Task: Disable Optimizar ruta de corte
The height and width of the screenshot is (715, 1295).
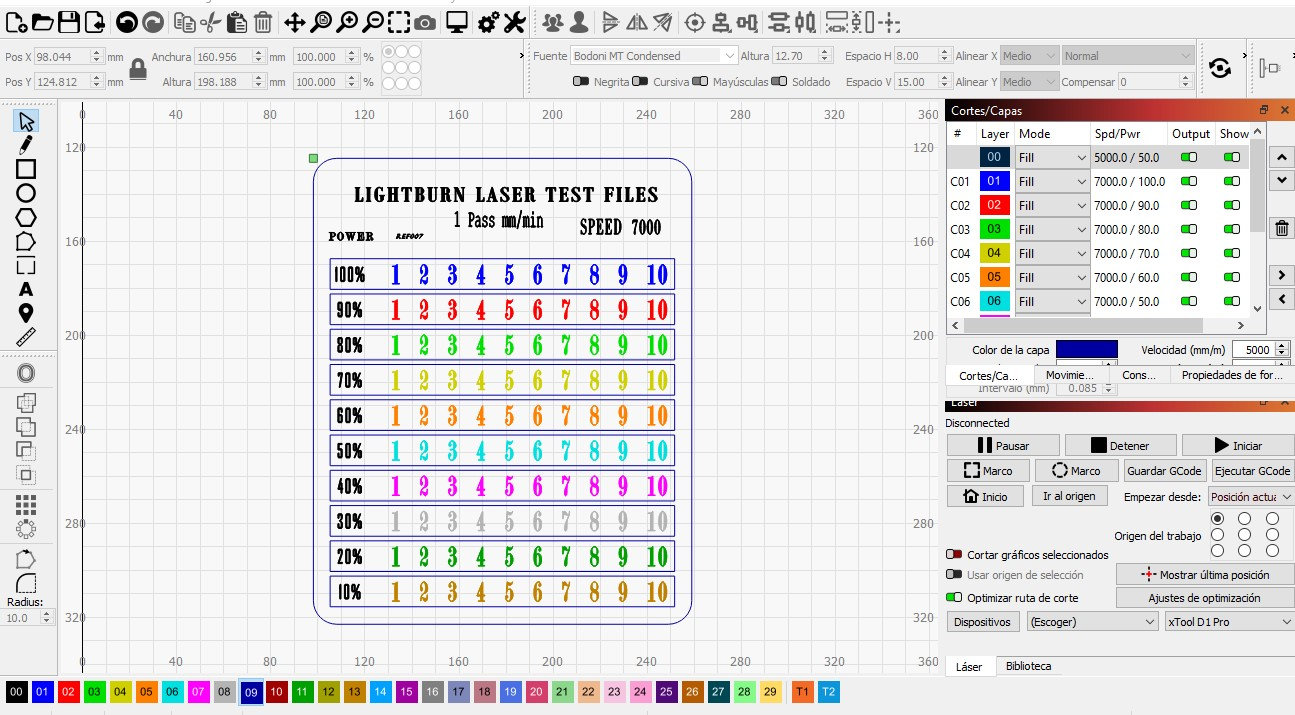Action: 953,597
